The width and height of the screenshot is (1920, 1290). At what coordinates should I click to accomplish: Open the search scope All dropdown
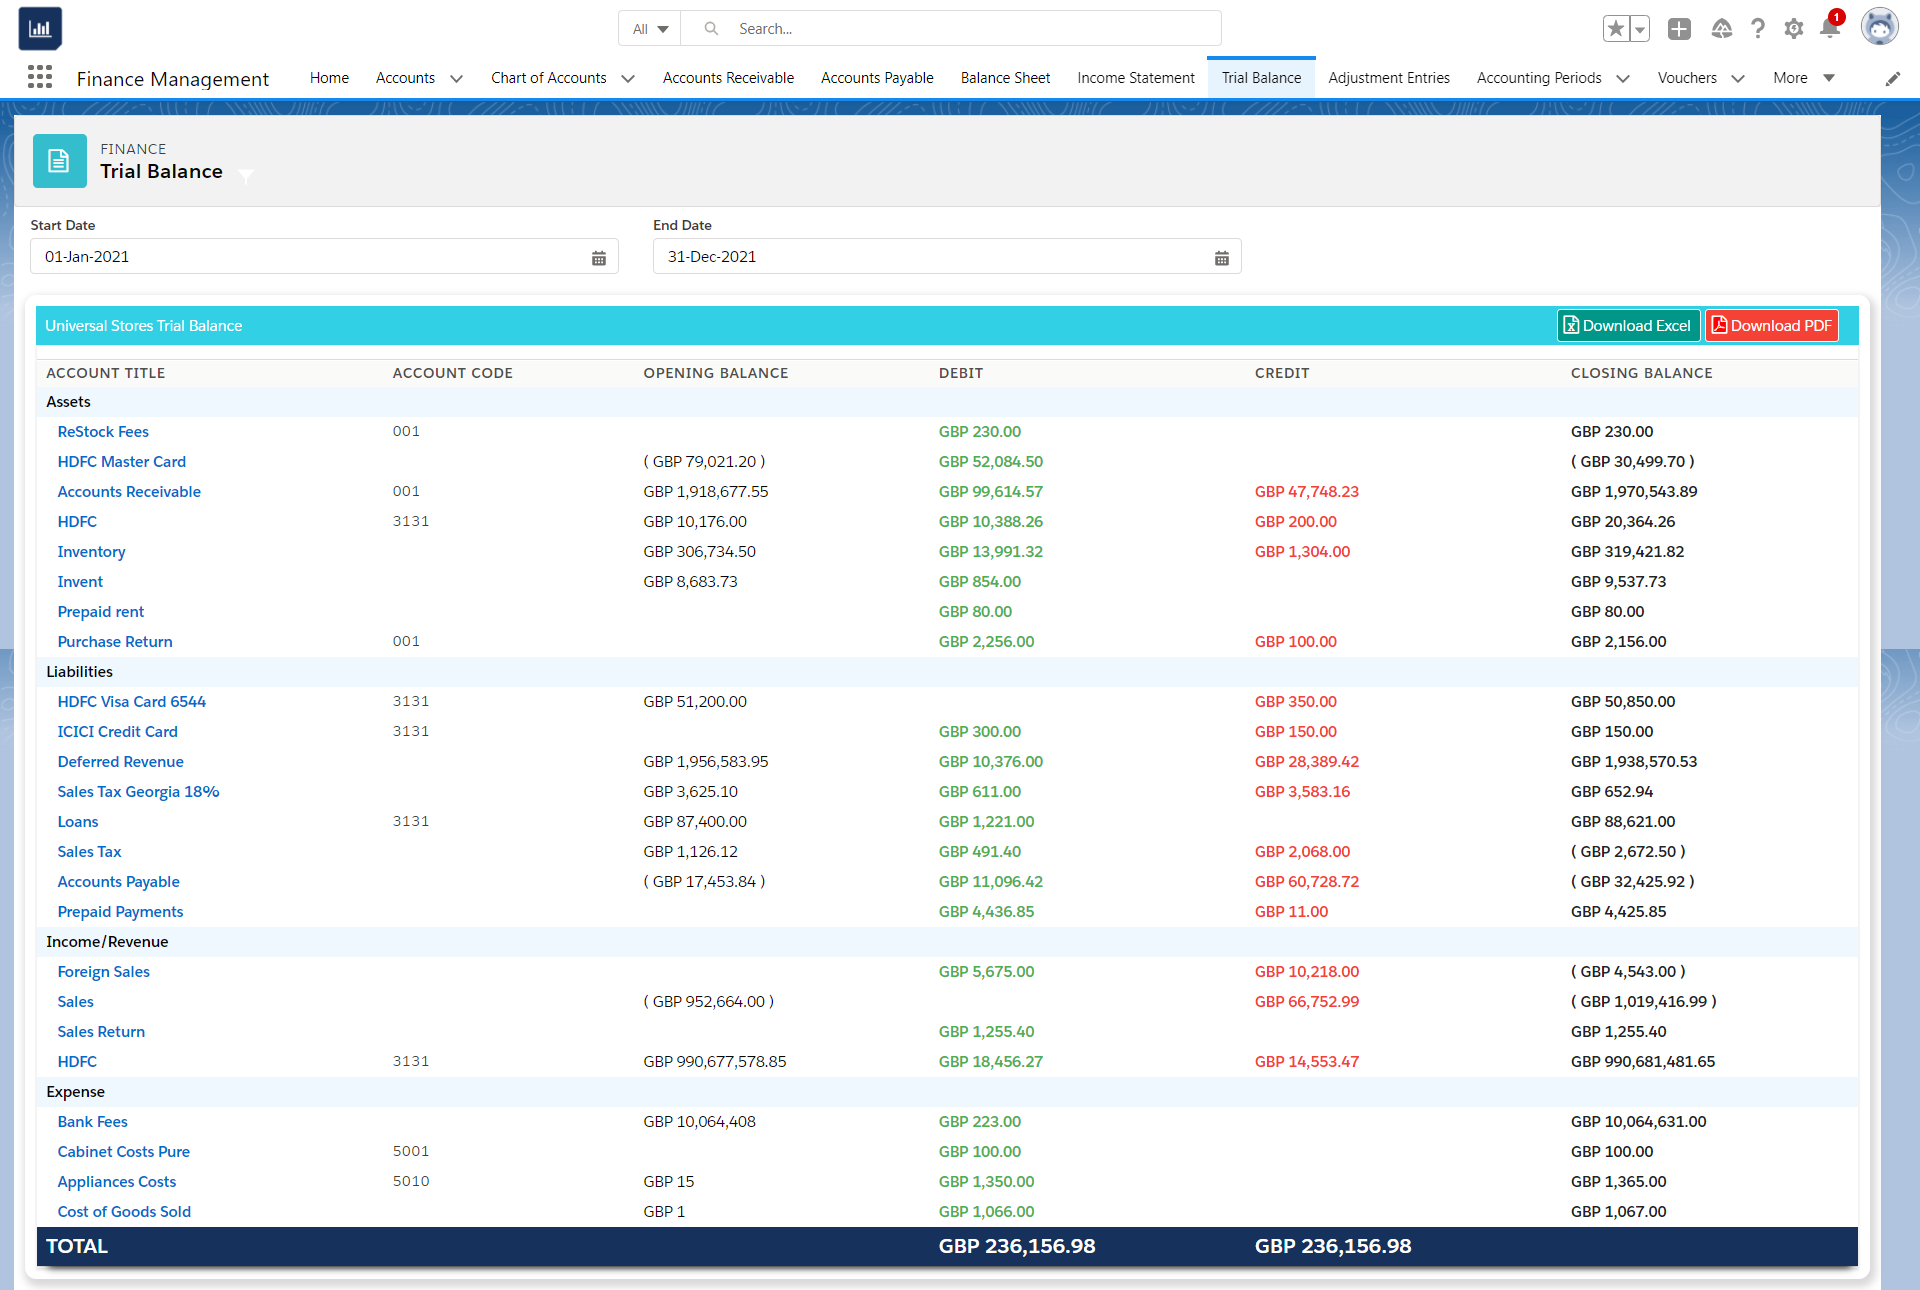click(x=650, y=29)
